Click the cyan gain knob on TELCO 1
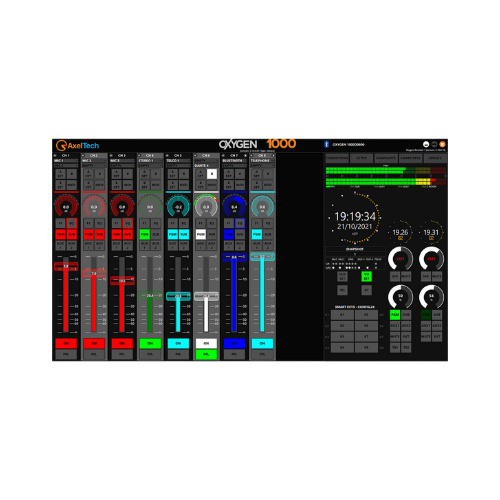 tap(178, 206)
